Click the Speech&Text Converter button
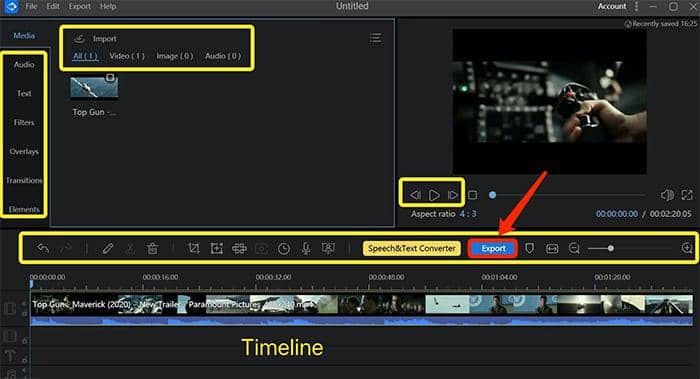Image resolution: width=700 pixels, height=379 pixels. click(x=412, y=248)
